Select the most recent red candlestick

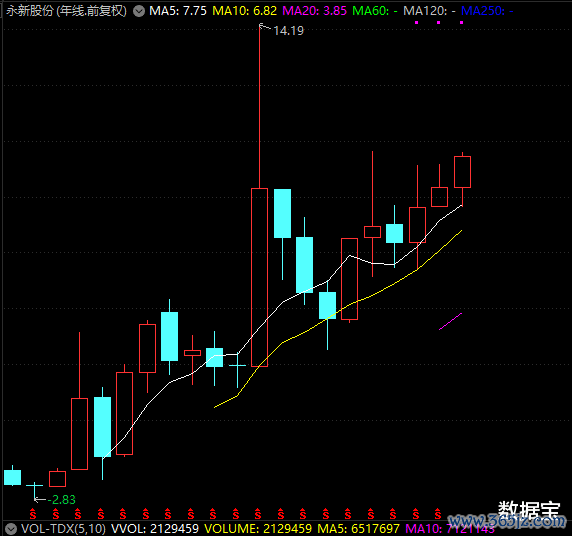click(462, 172)
